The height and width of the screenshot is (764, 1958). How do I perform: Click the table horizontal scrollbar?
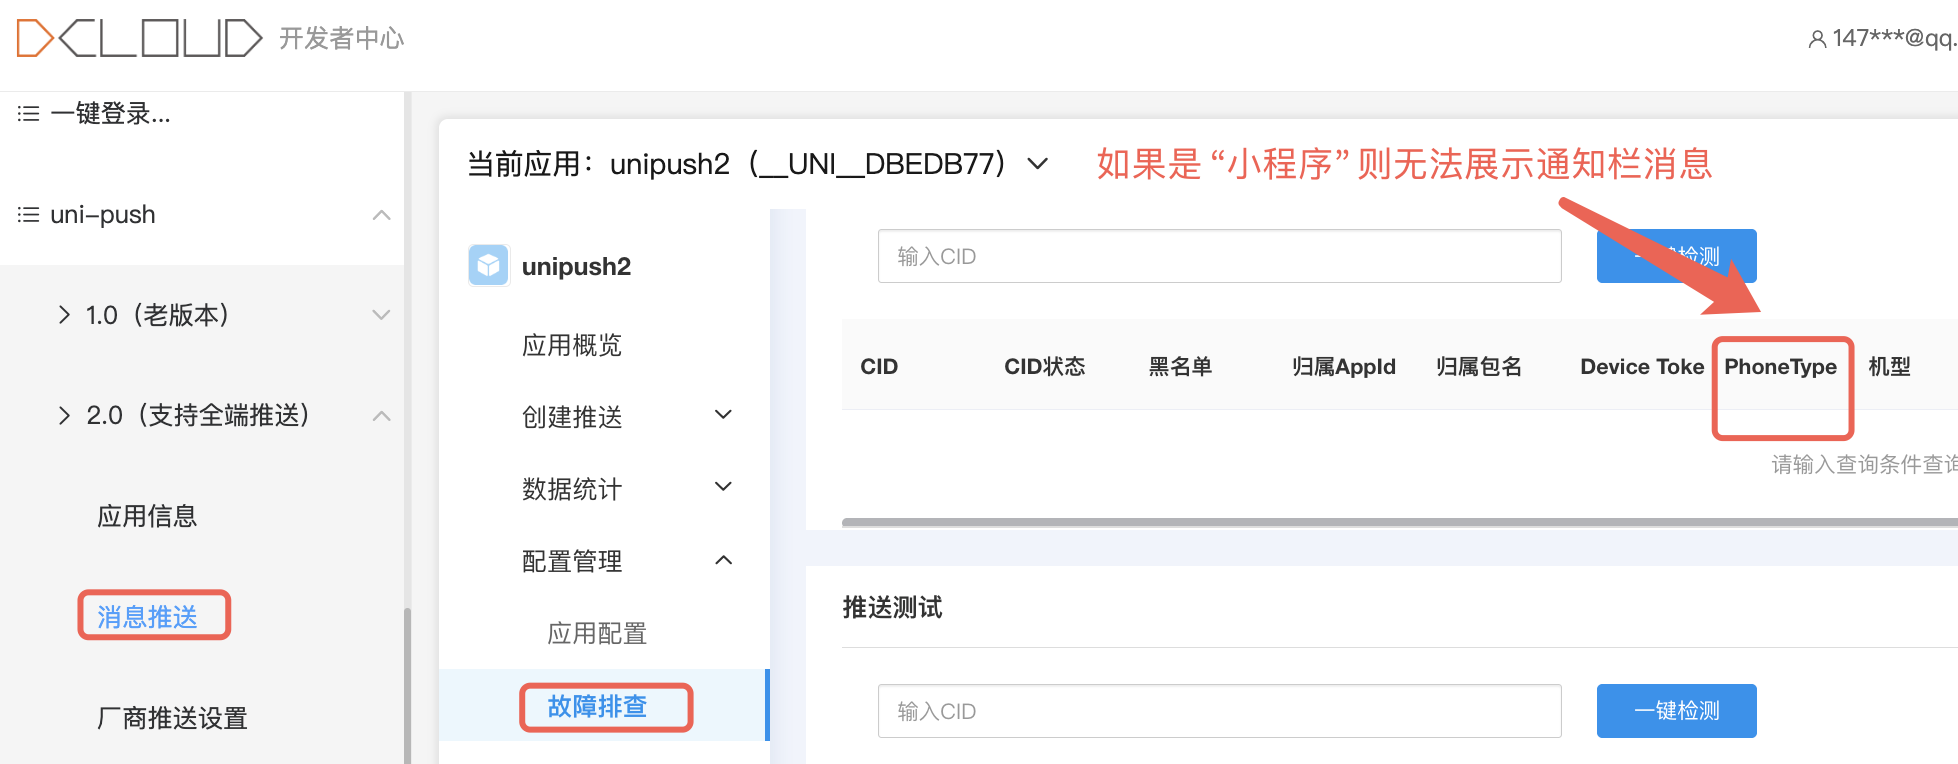tap(1400, 522)
